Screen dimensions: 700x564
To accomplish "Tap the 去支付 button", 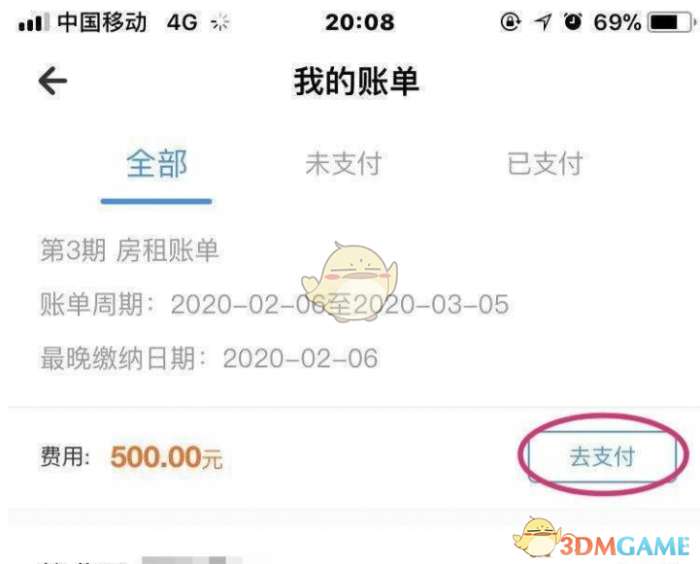I will pos(602,456).
